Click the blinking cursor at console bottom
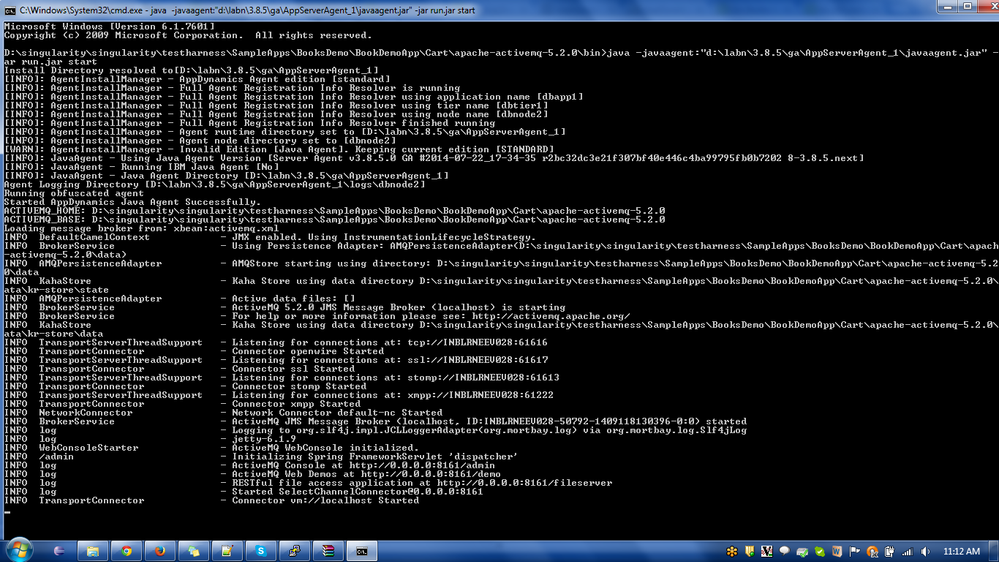The image size is (999, 562). [7, 512]
